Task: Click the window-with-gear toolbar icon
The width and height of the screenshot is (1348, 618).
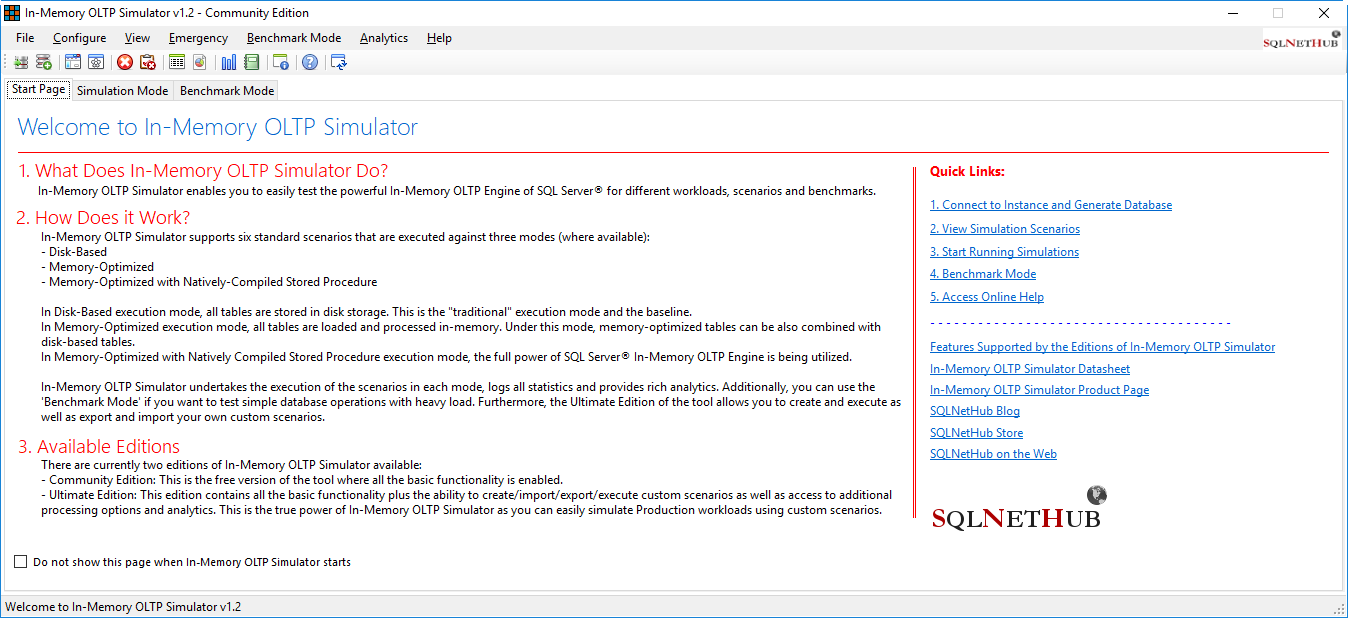Action: tap(96, 62)
